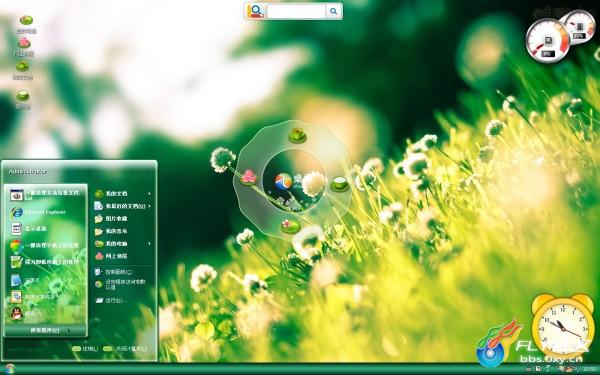Click the colorful ball at circular dock center
Viewport: 600px width, 375px height.
283,181
